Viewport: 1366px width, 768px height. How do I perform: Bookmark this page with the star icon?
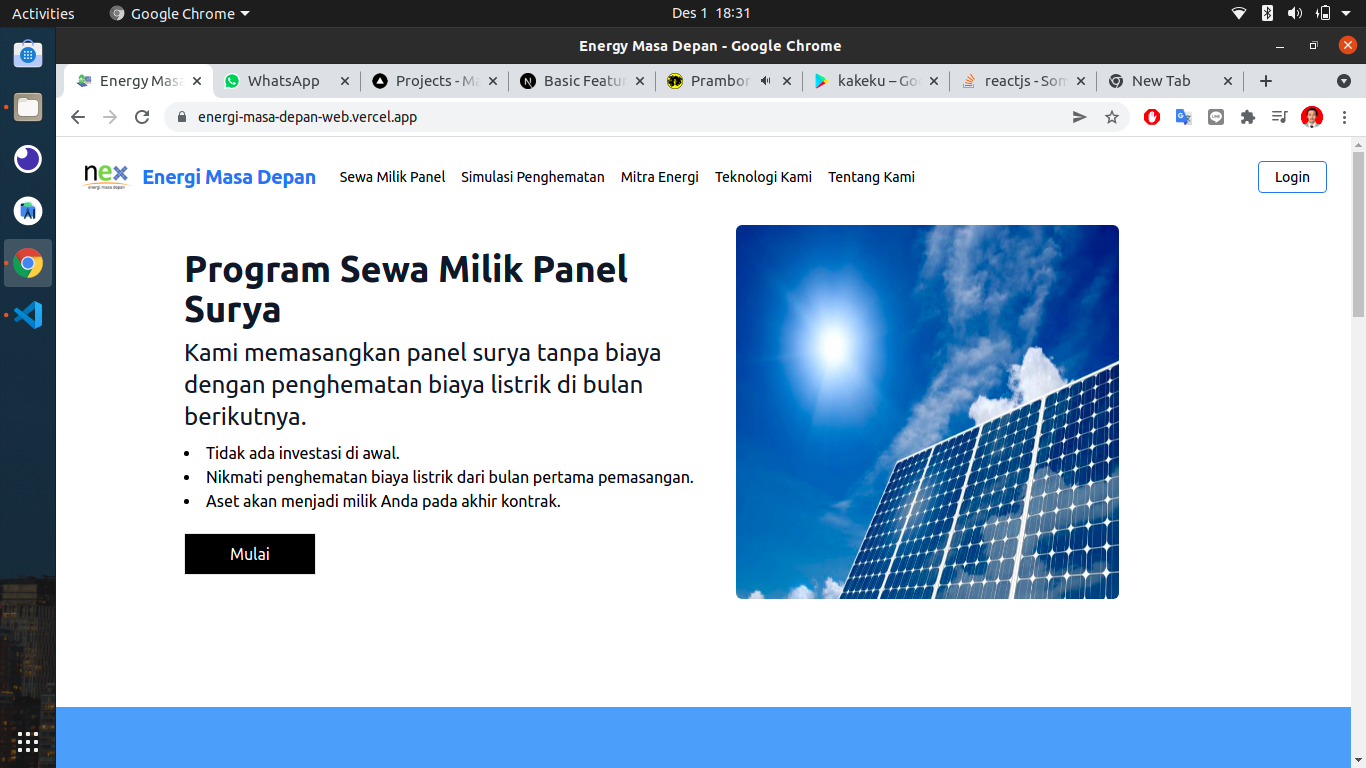click(x=1111, y=117)
